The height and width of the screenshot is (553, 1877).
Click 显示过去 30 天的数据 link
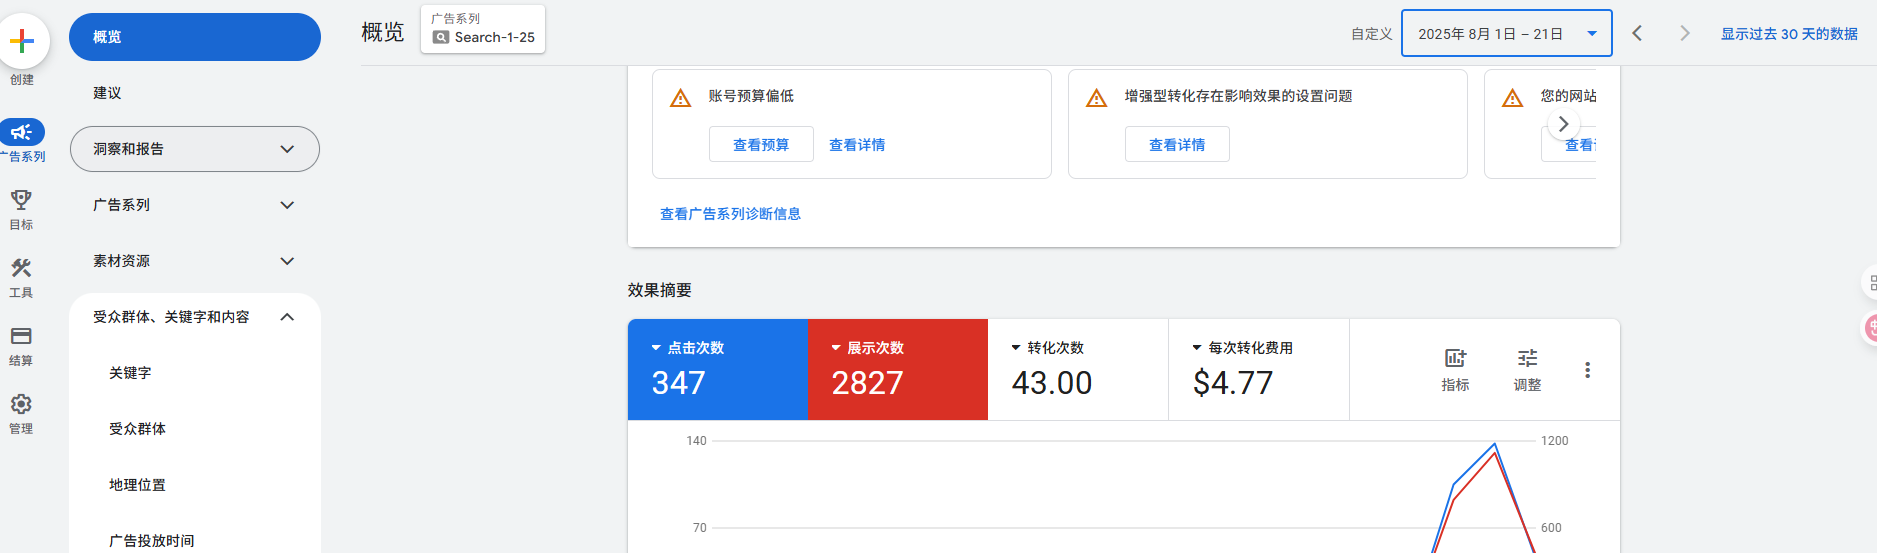(1789, 34)
